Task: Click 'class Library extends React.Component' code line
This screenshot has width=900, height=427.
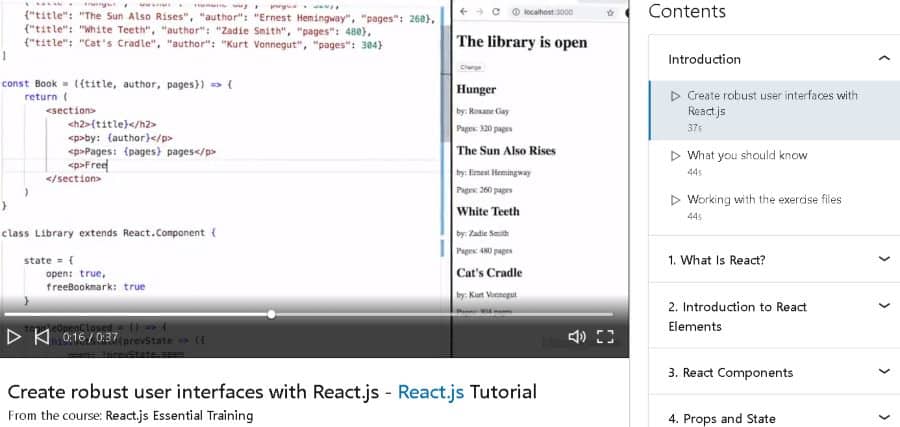Action: pyautogui.click(x=108, y=233)
